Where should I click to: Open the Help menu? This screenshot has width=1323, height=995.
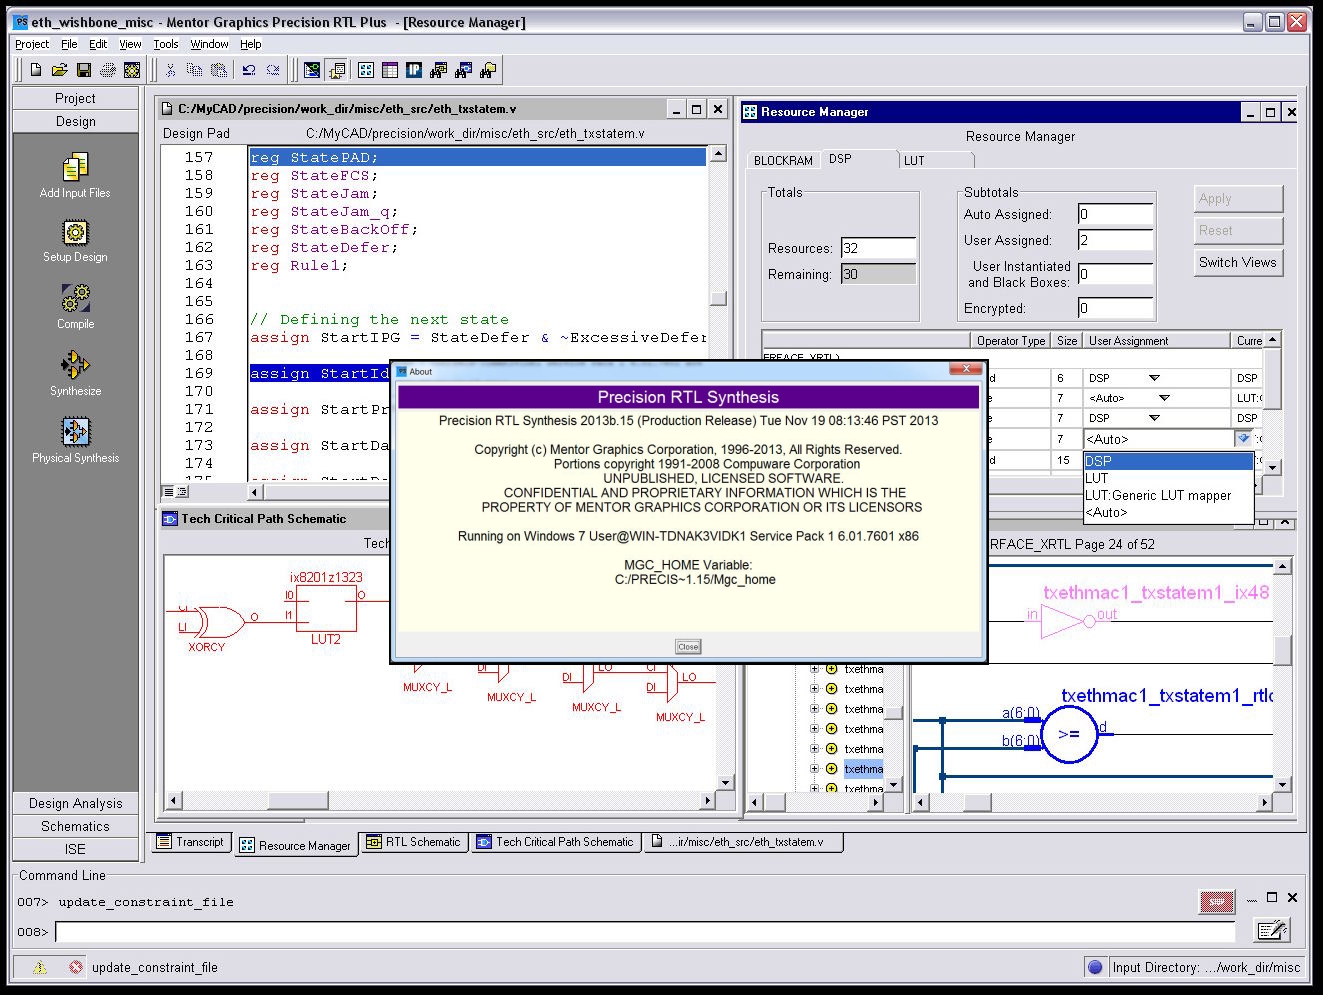coord(250,44)
